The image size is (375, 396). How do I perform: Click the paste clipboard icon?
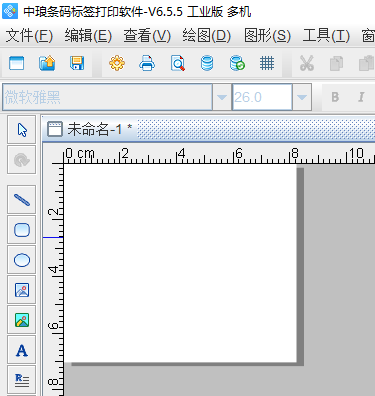366,63
